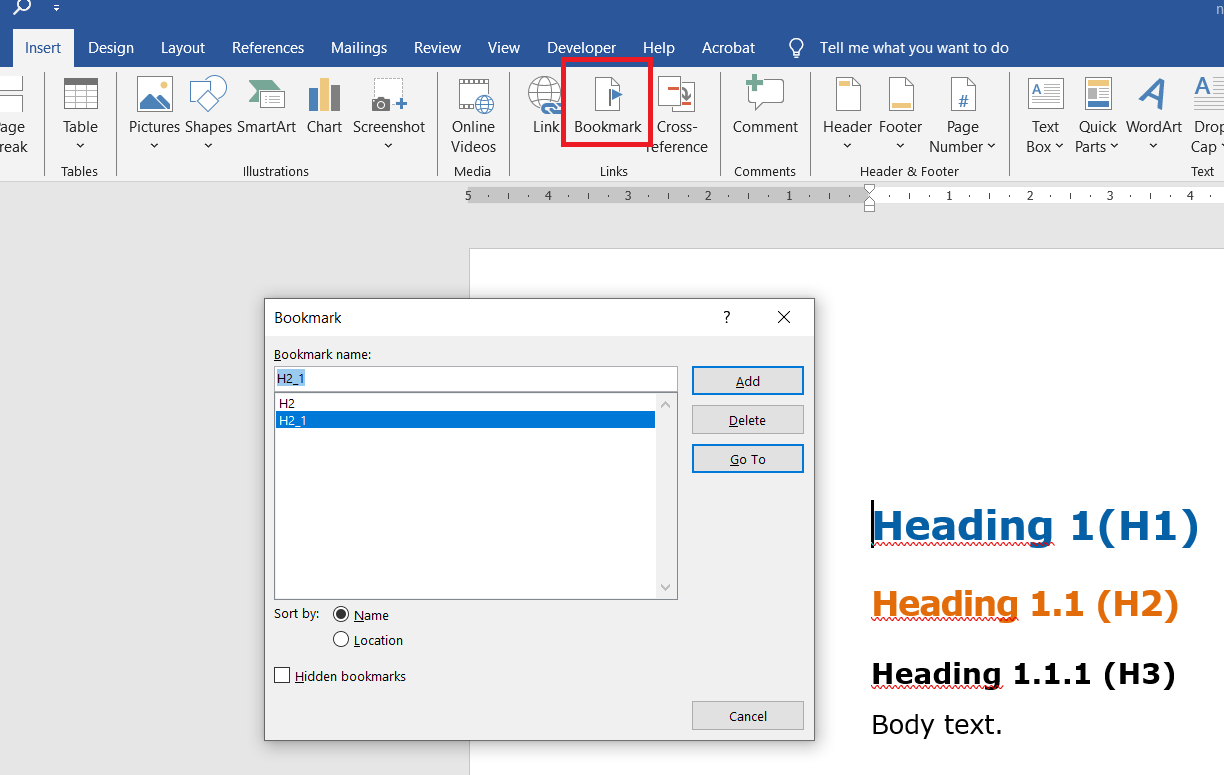Image resolution: width=1224 pixels, height=775 pixels.
Task: Go to the References tab
Action: pos(268,48)
